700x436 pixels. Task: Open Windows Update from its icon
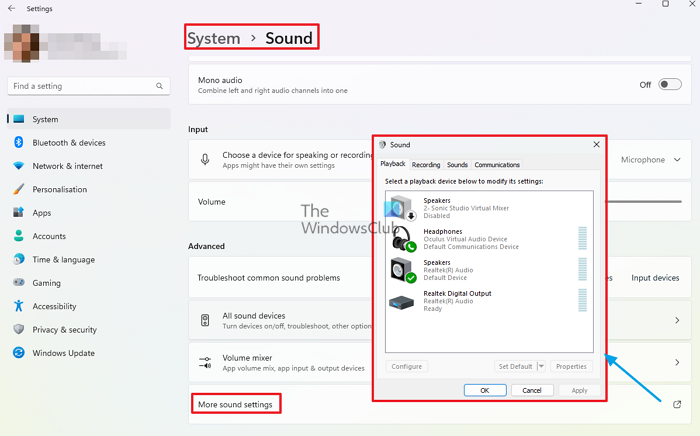click(x=18, y=353)
